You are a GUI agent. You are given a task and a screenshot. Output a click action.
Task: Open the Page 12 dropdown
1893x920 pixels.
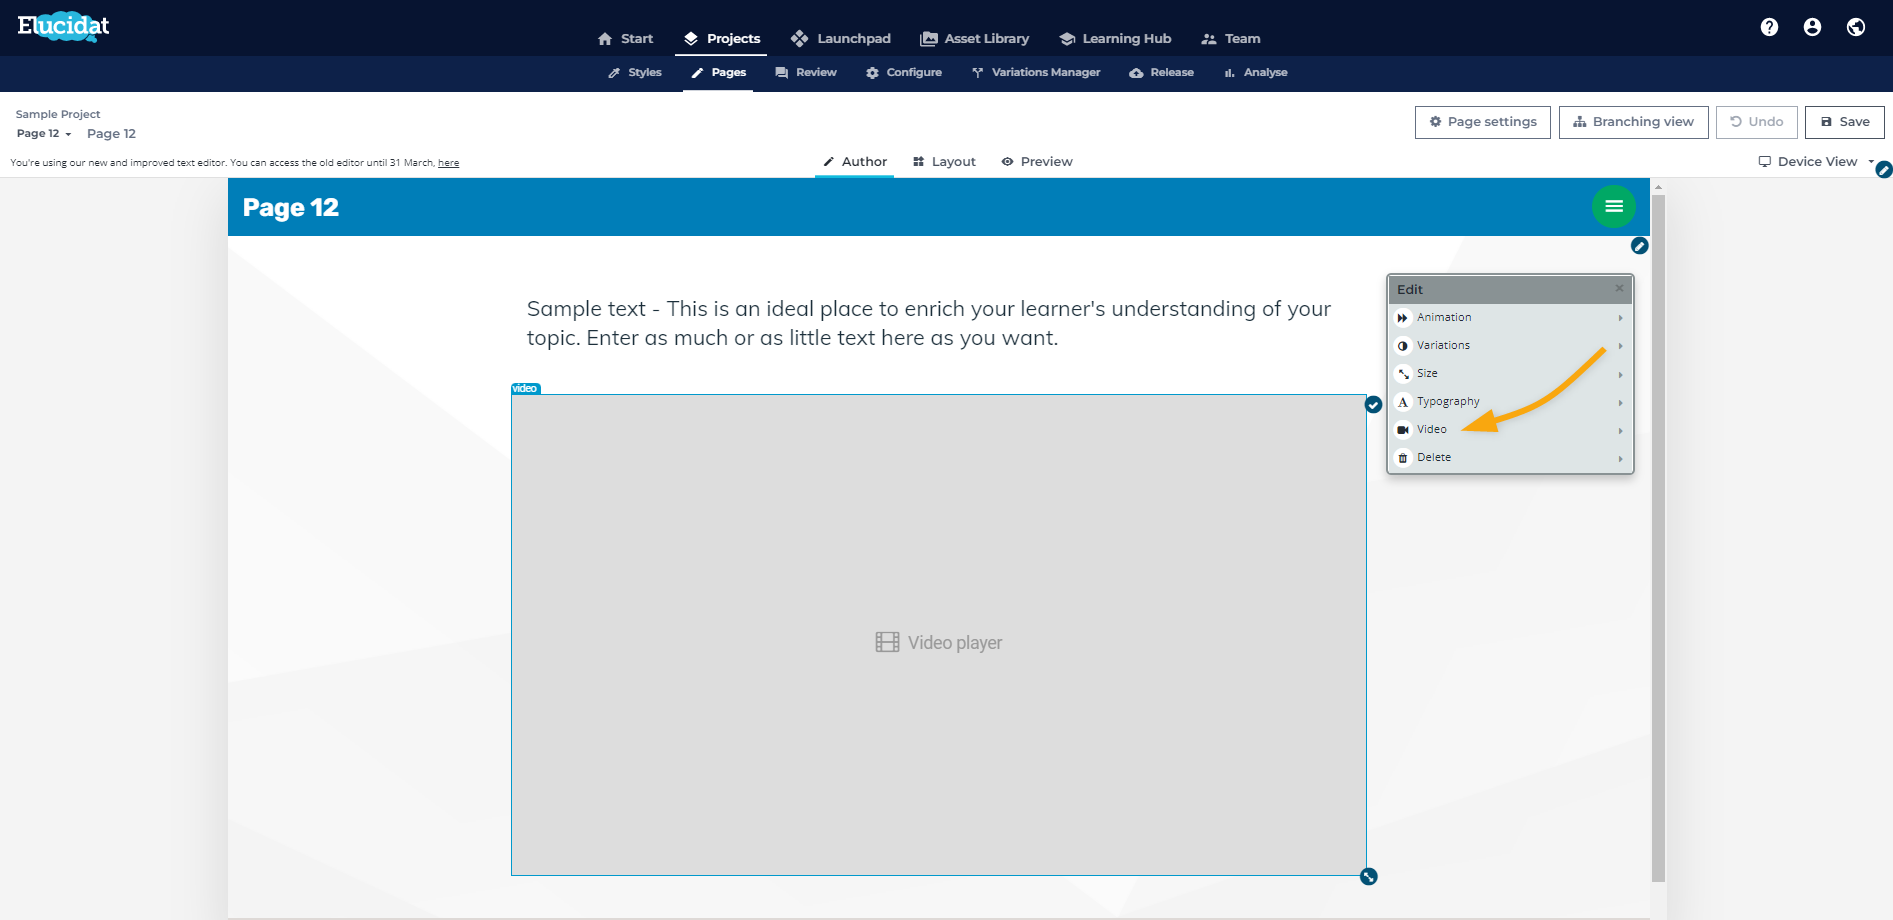[x=44, y=133]
